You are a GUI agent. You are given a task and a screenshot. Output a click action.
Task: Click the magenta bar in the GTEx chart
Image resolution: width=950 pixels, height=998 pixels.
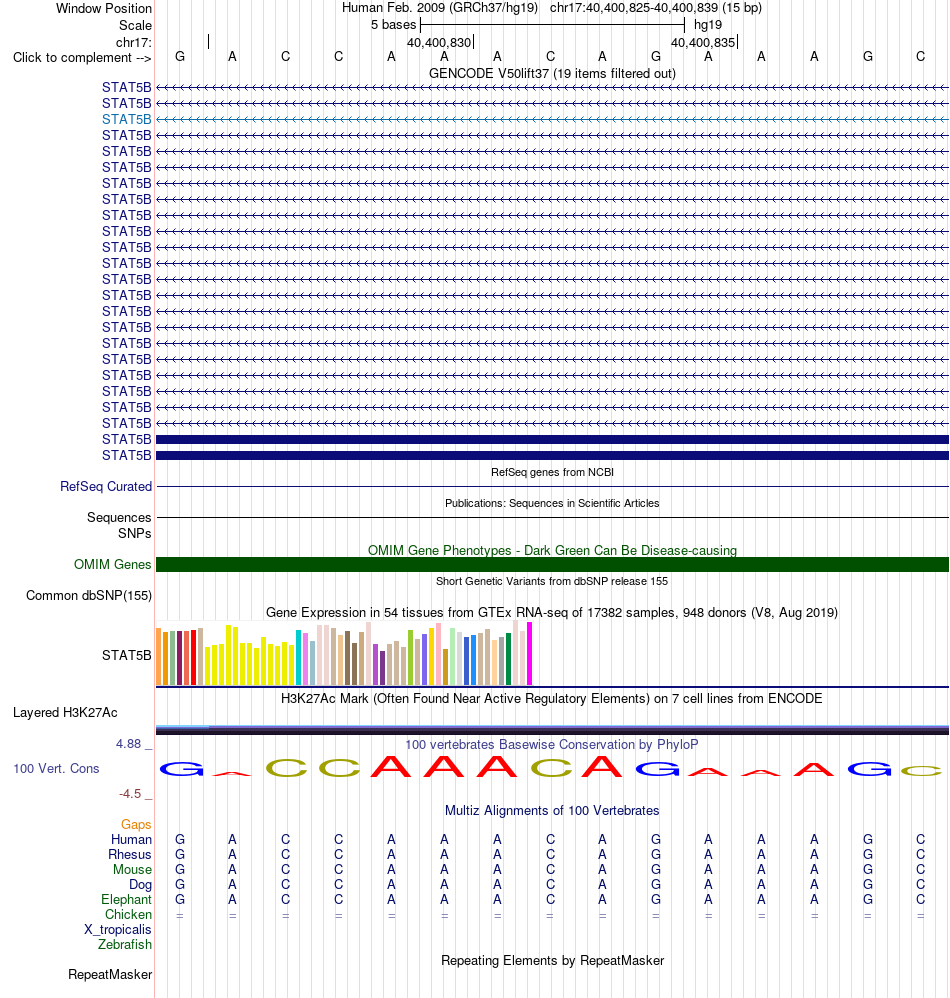point(529,654)
